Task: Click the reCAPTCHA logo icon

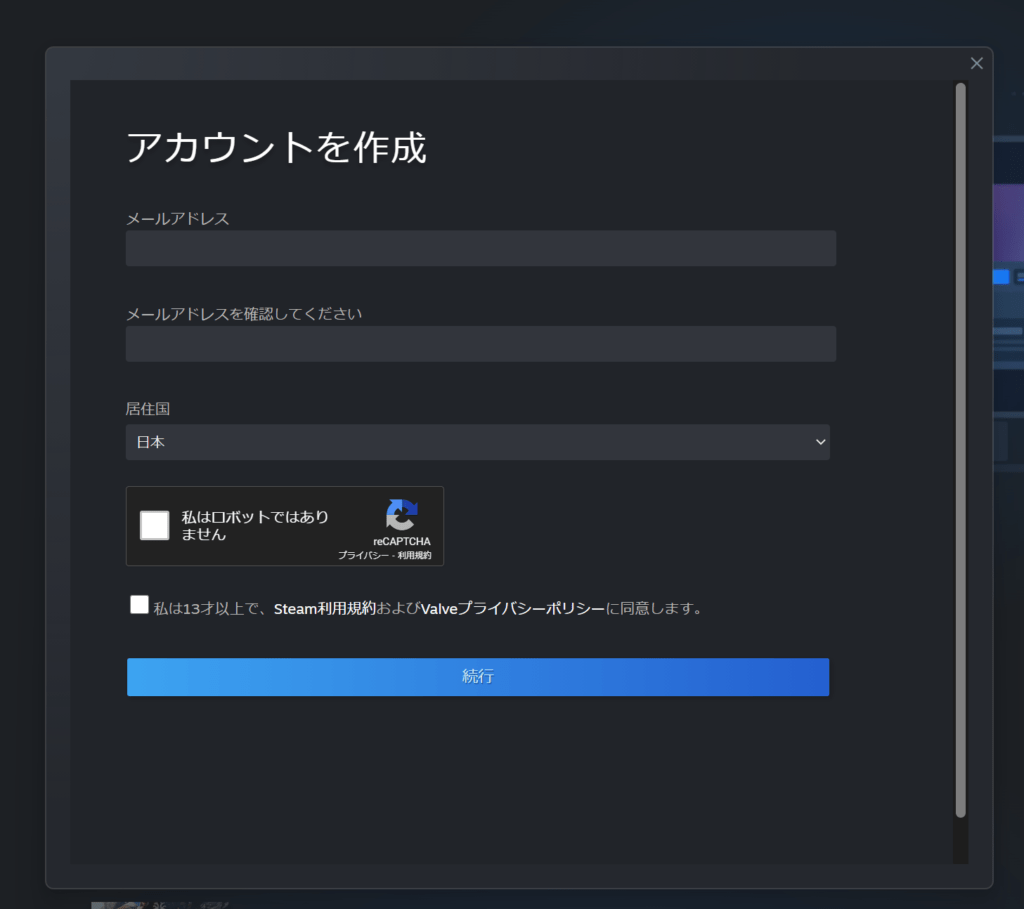Action: click(402, 515)
